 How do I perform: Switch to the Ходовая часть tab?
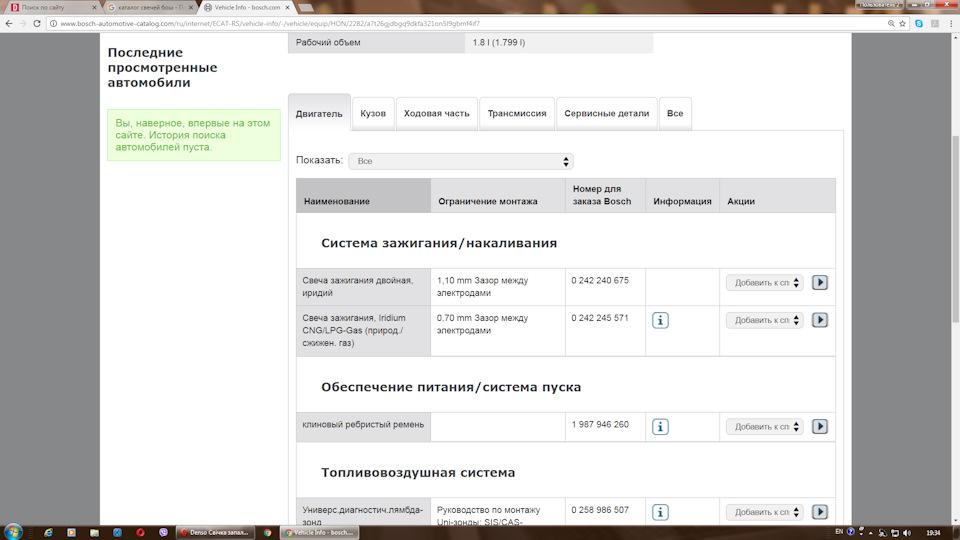click(x=437, y=113)
